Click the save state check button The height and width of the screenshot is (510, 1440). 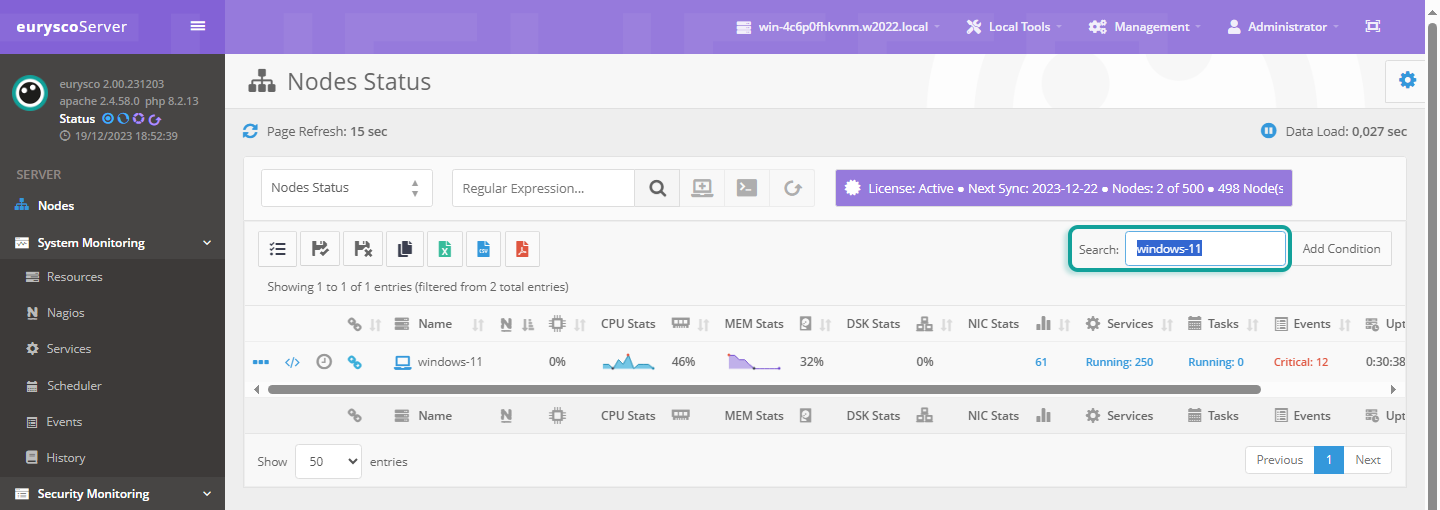(x=320, y=249)
